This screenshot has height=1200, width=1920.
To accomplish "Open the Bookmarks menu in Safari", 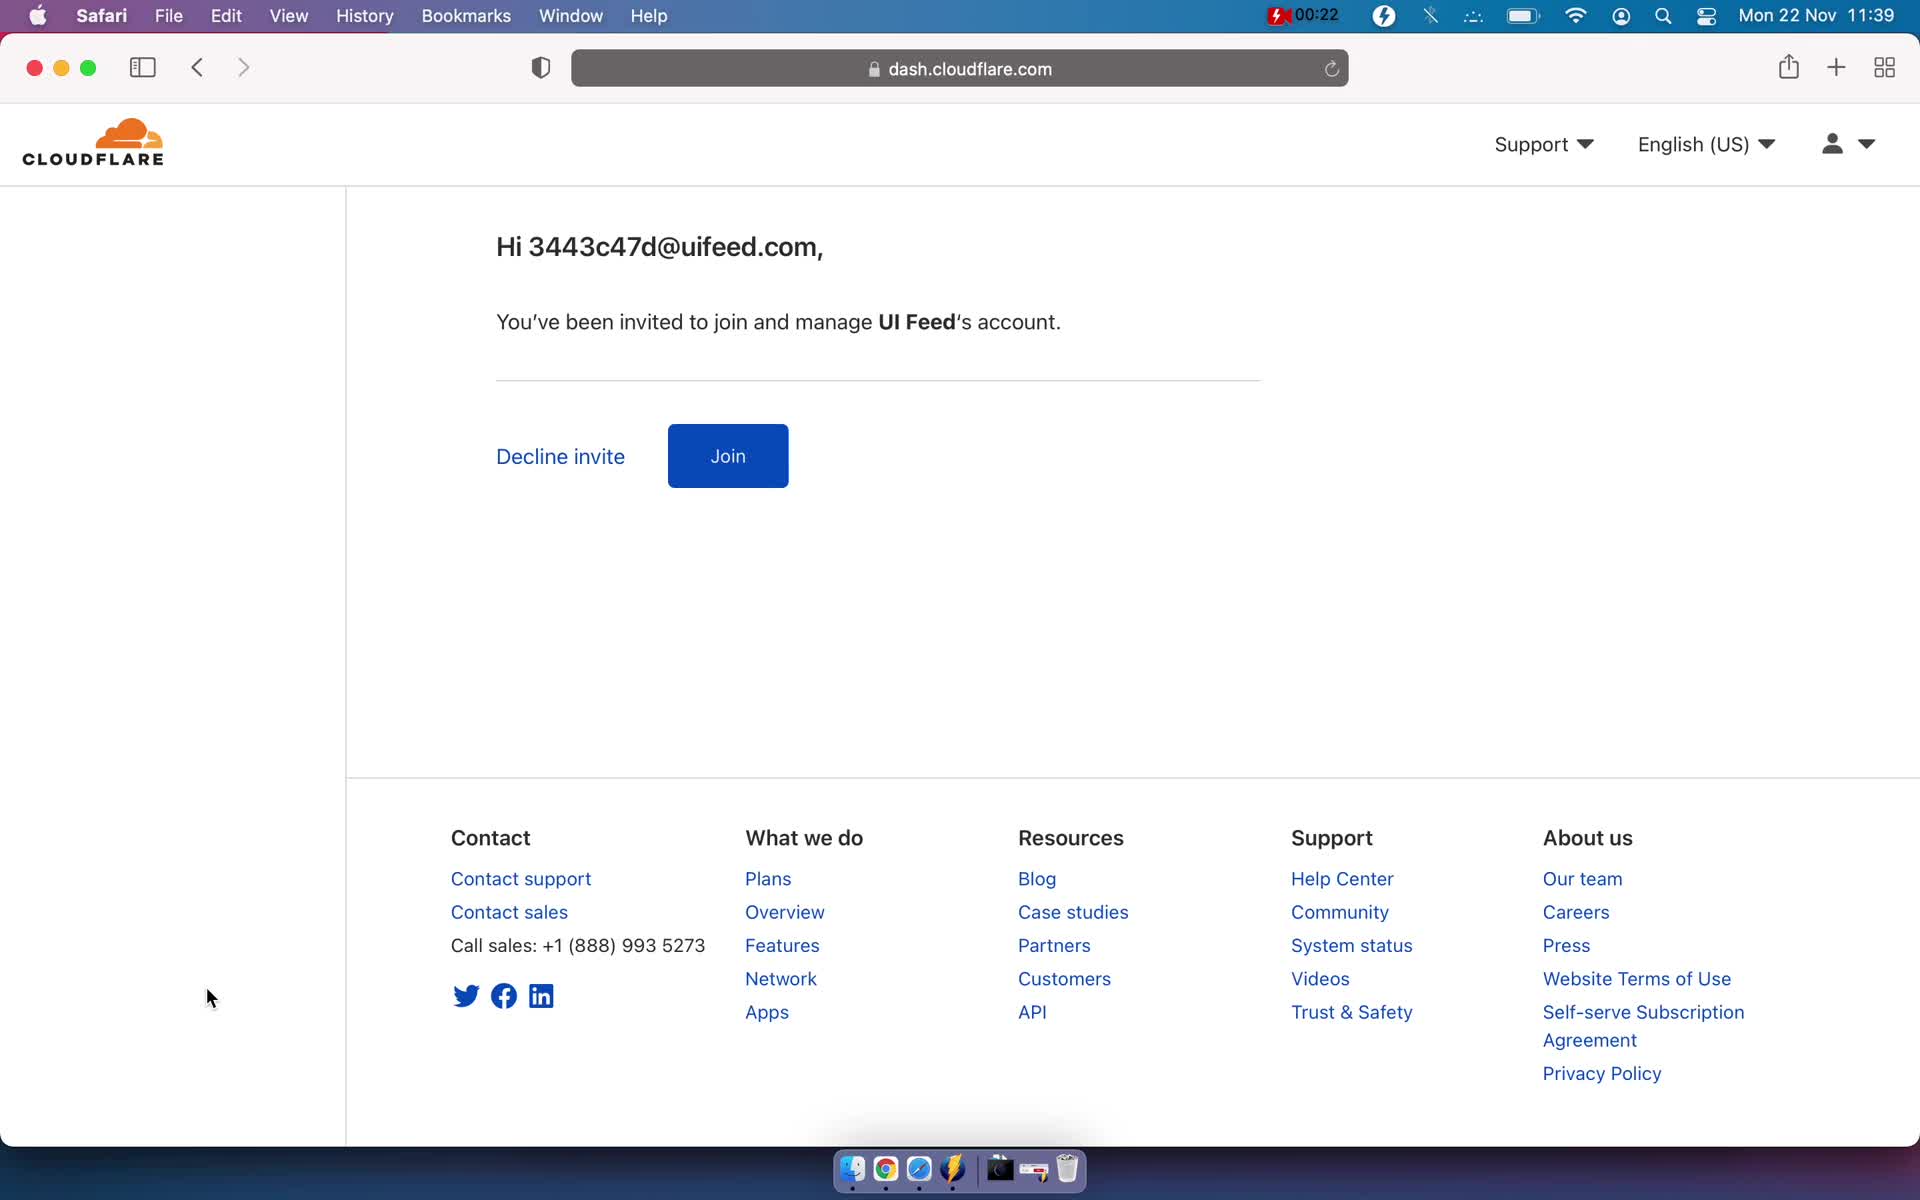I will 464,15.
